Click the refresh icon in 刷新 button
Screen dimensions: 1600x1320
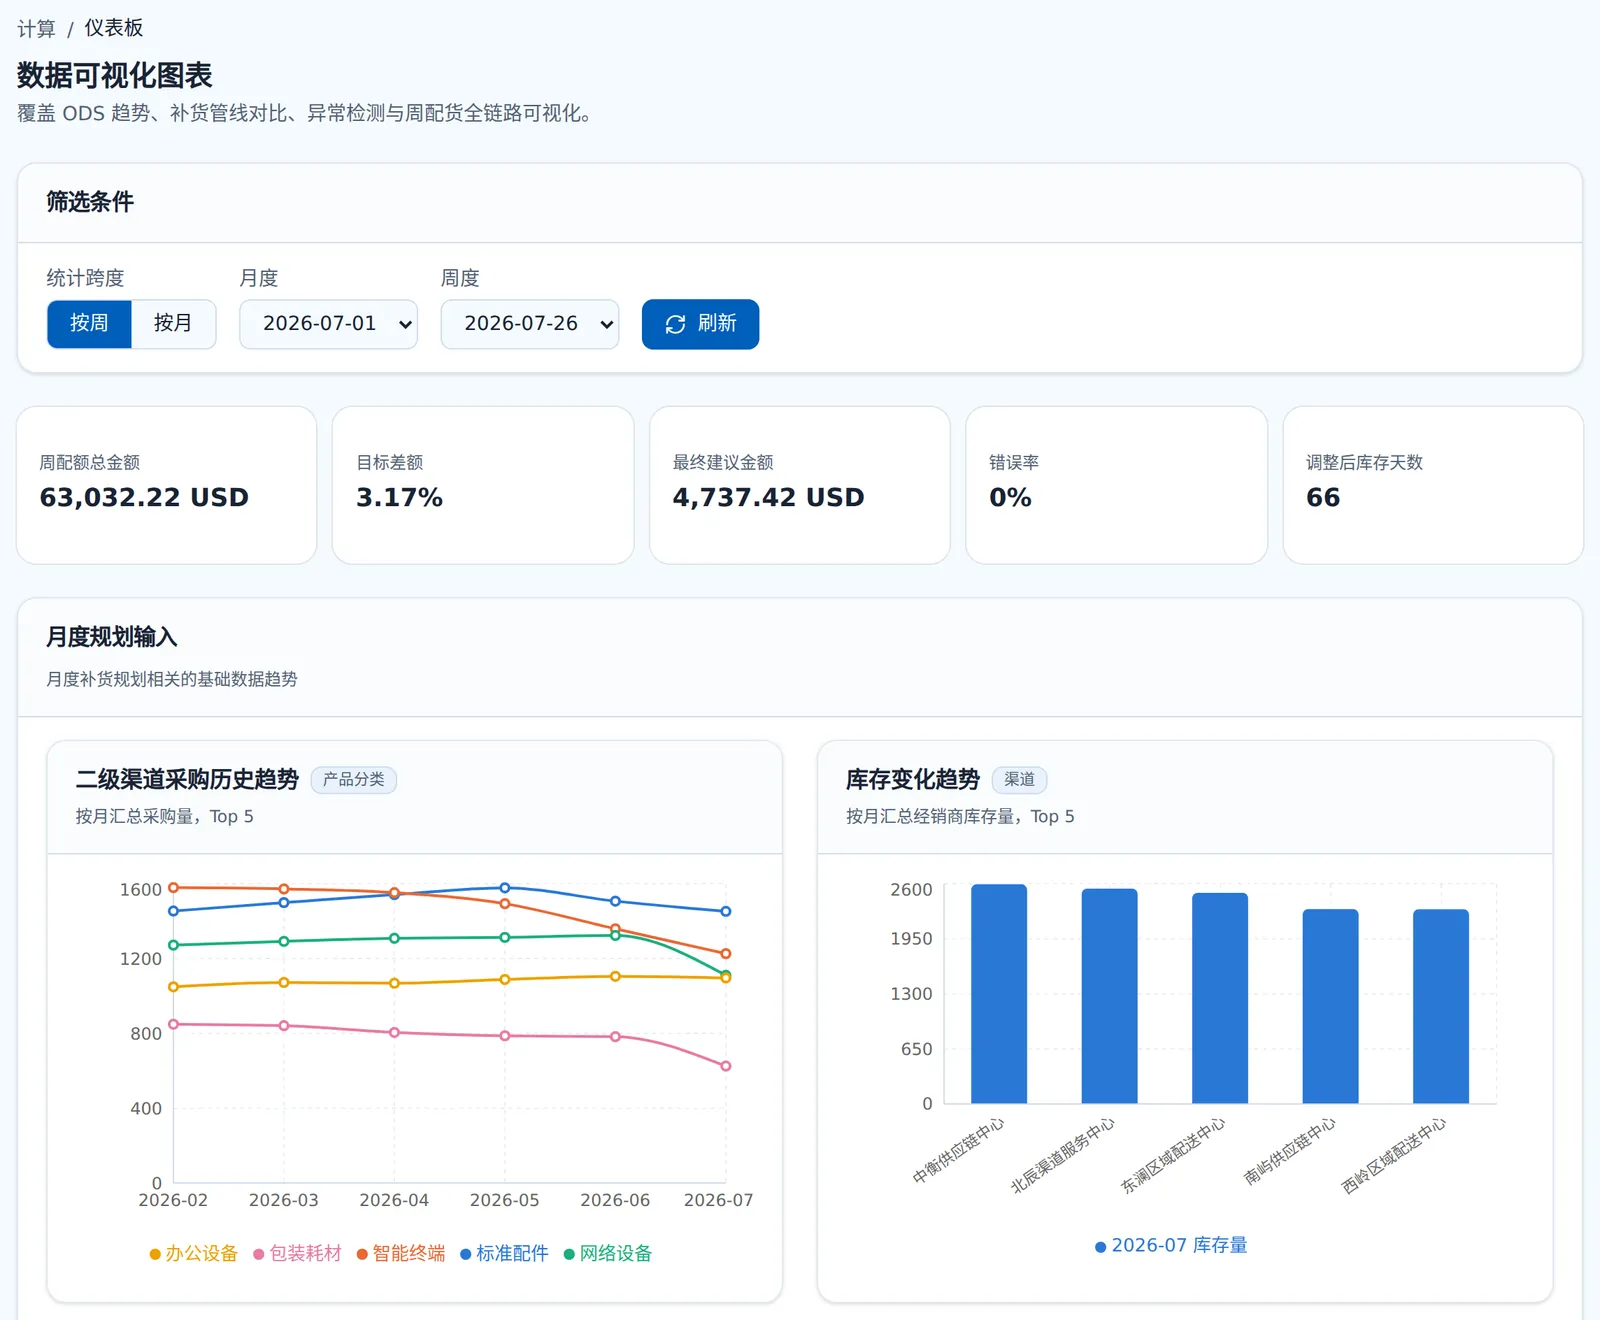click(x=675, y=324)
